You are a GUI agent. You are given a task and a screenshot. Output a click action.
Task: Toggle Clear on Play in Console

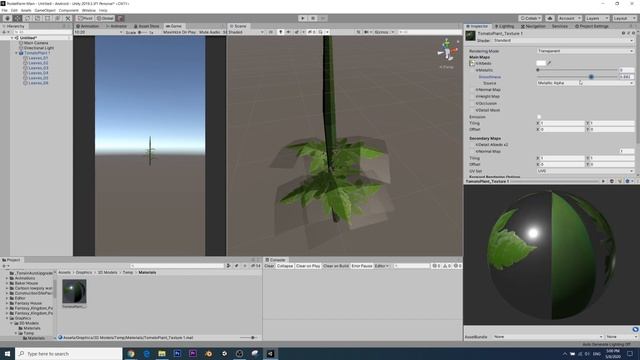pos(308,266)
